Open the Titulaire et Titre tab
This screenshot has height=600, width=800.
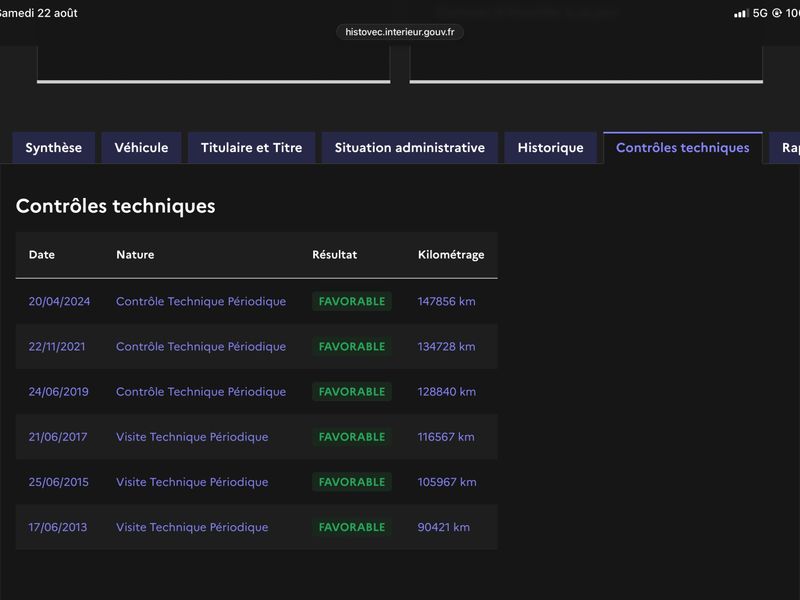pyautogui.click(x=252, y=148)
